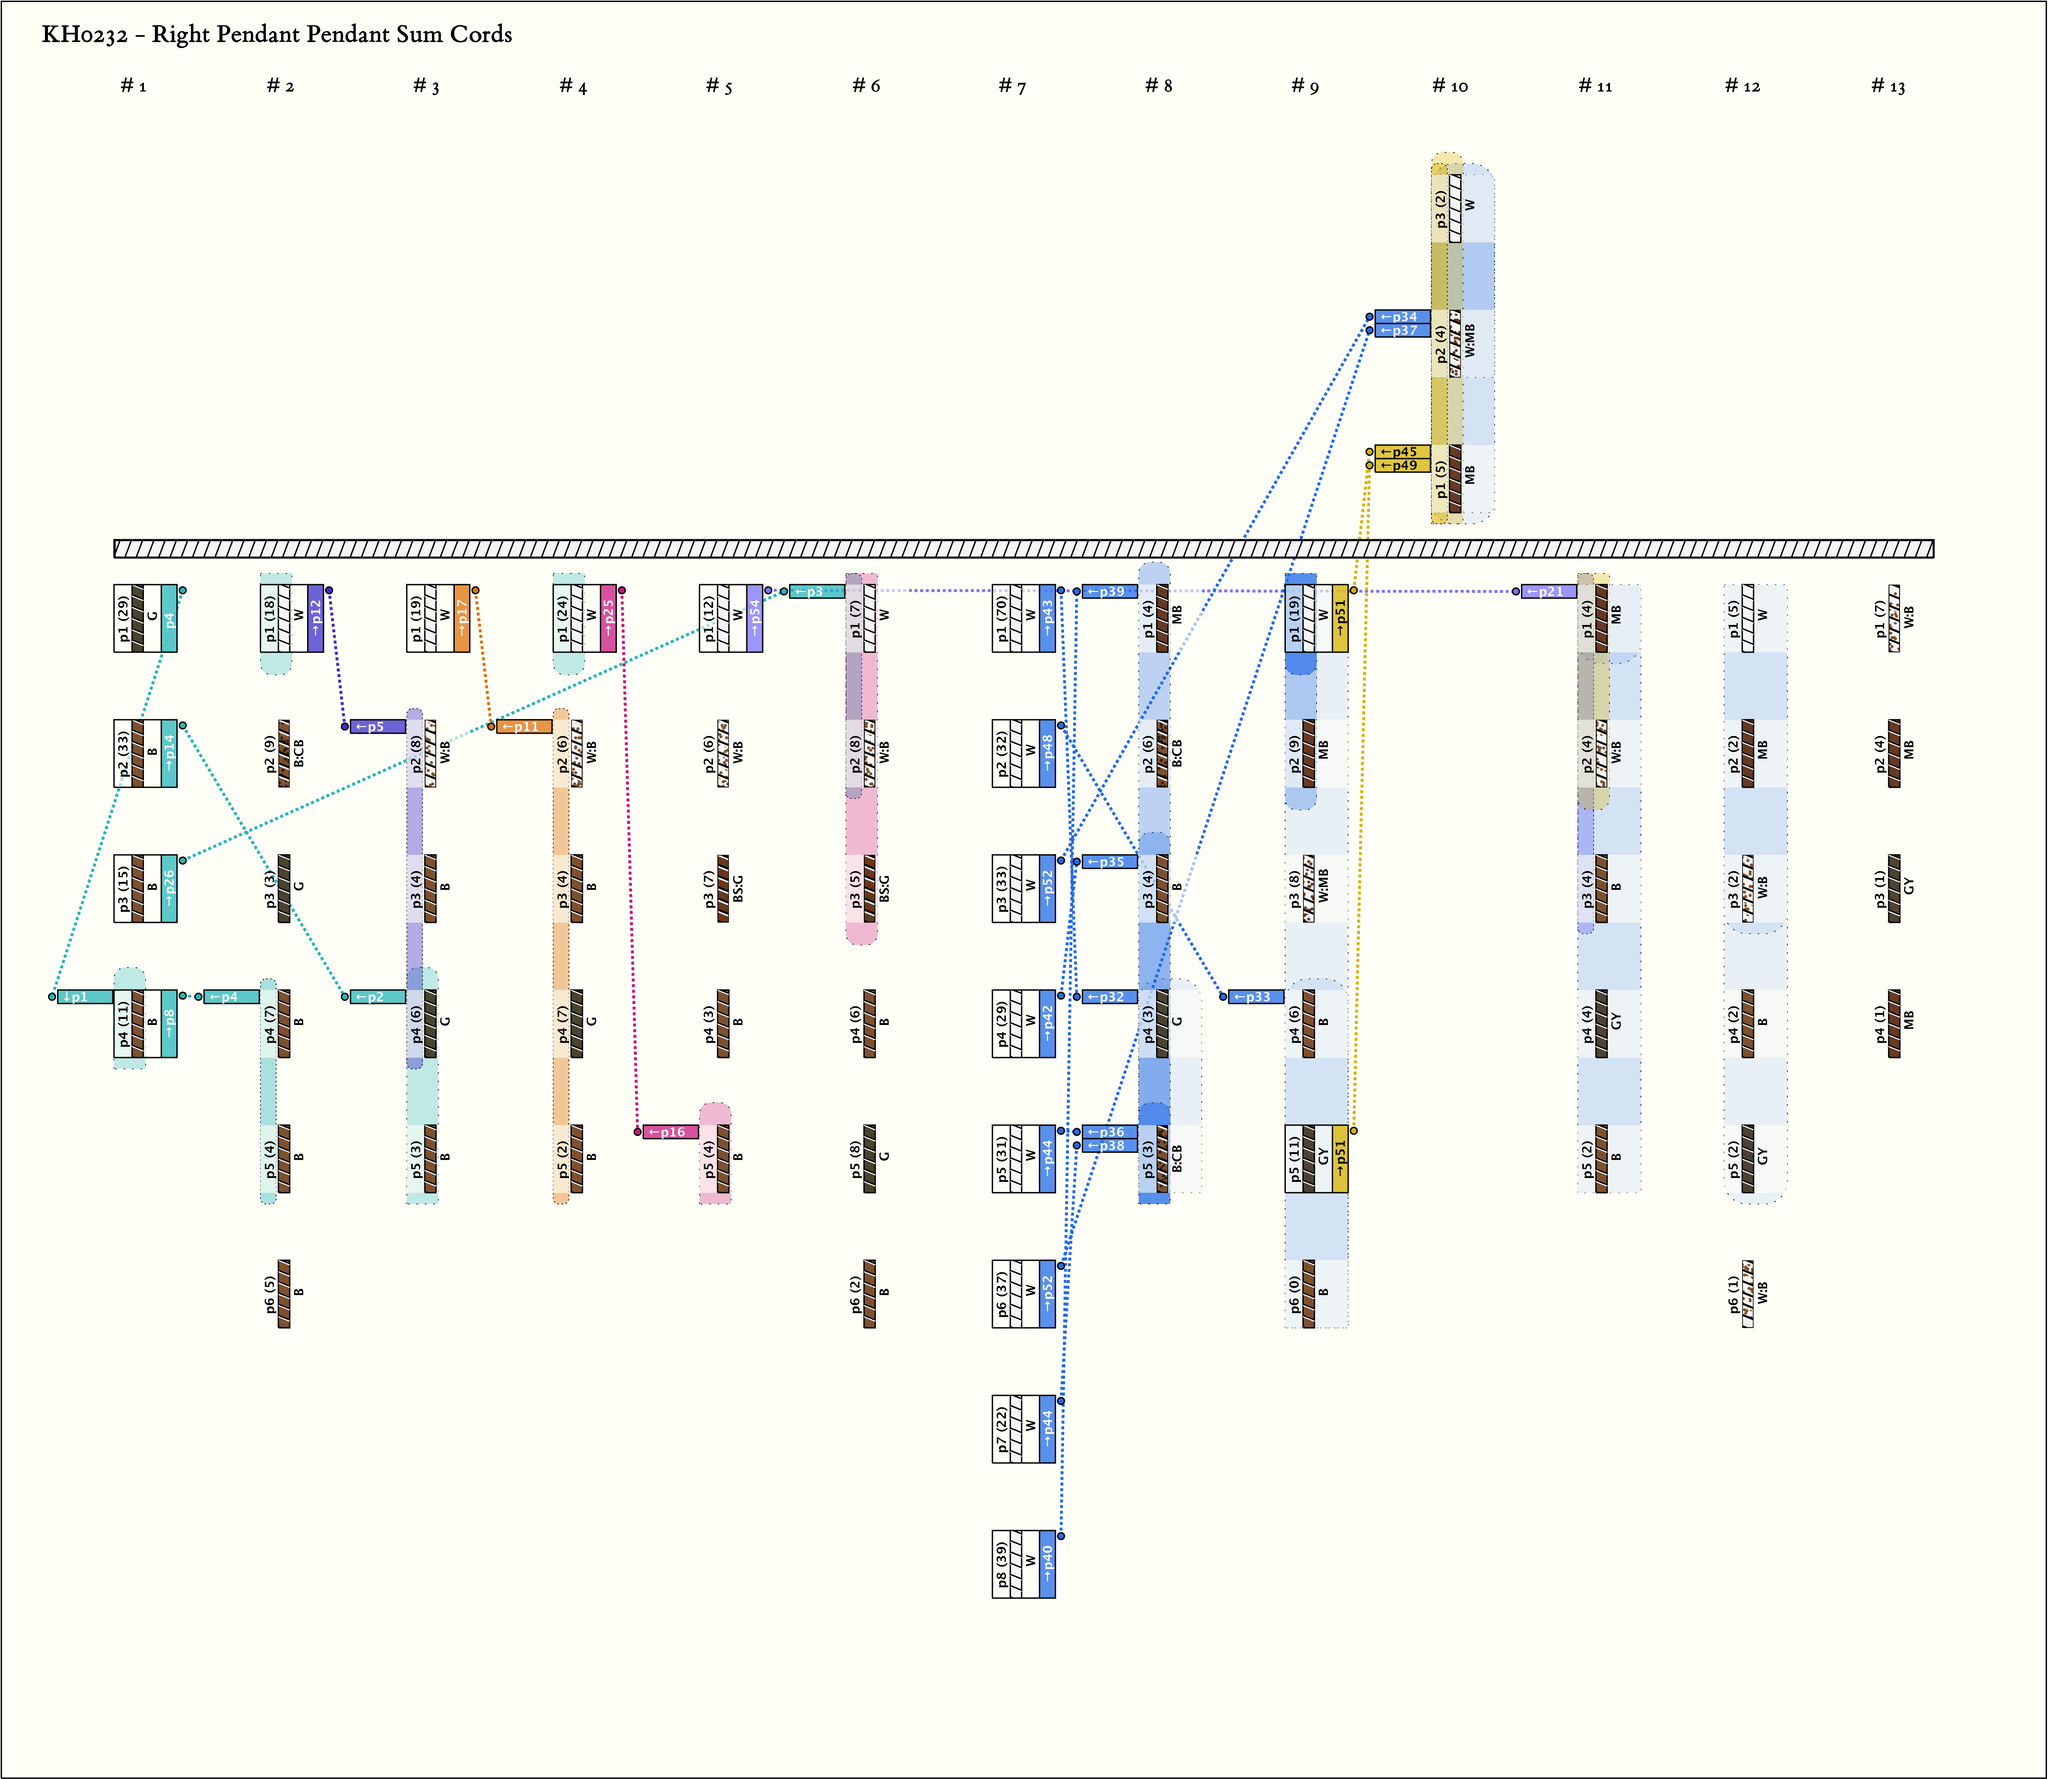The width and height of the screenshot is (2048, 1779).
Task: Click the blue ←p34 tag
Action: click(x=1401, y=317)
